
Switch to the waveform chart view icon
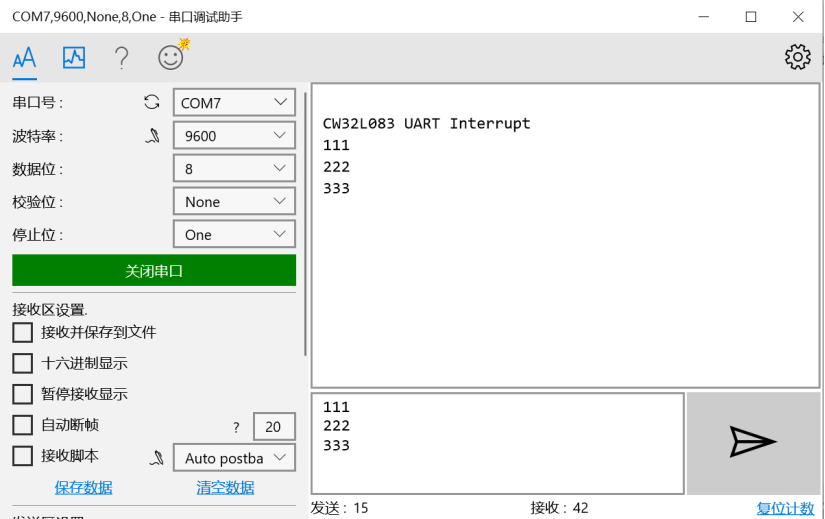click(74, 58)
